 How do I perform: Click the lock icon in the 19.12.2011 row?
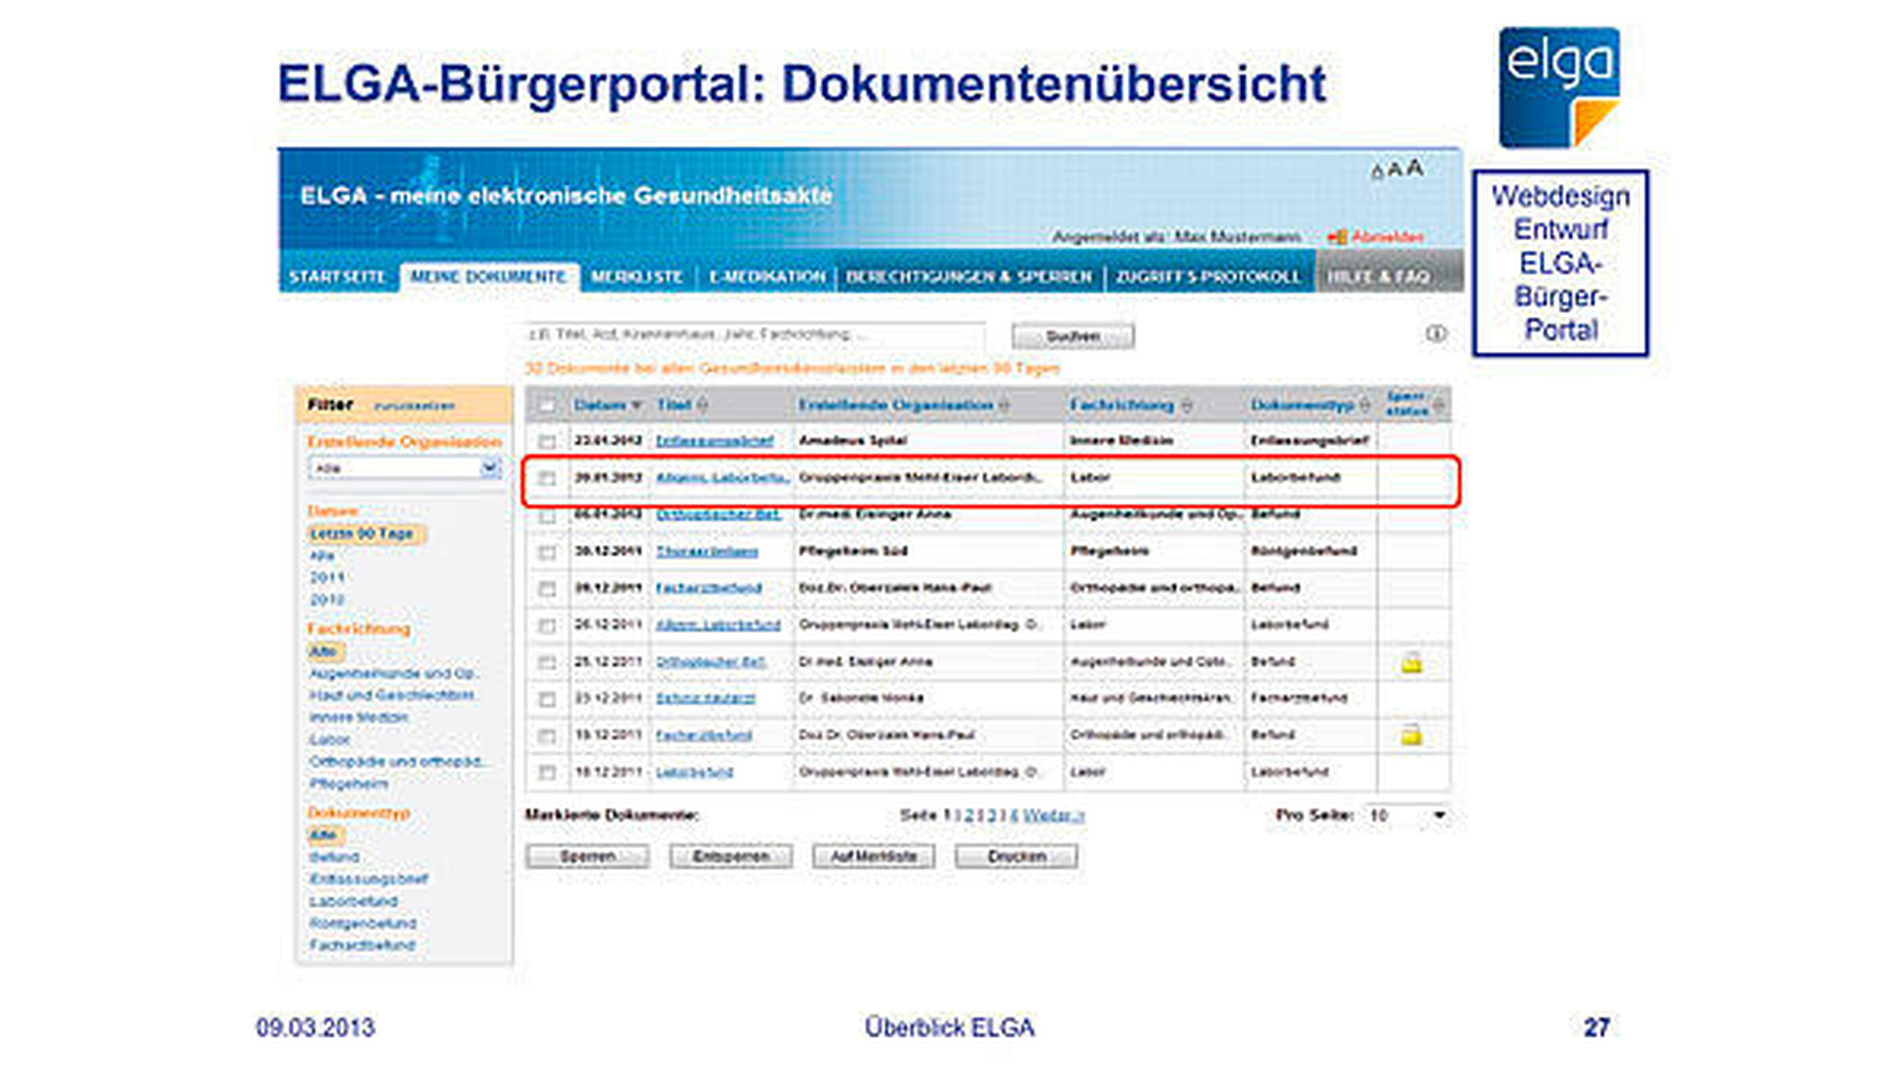(1411, 735)
